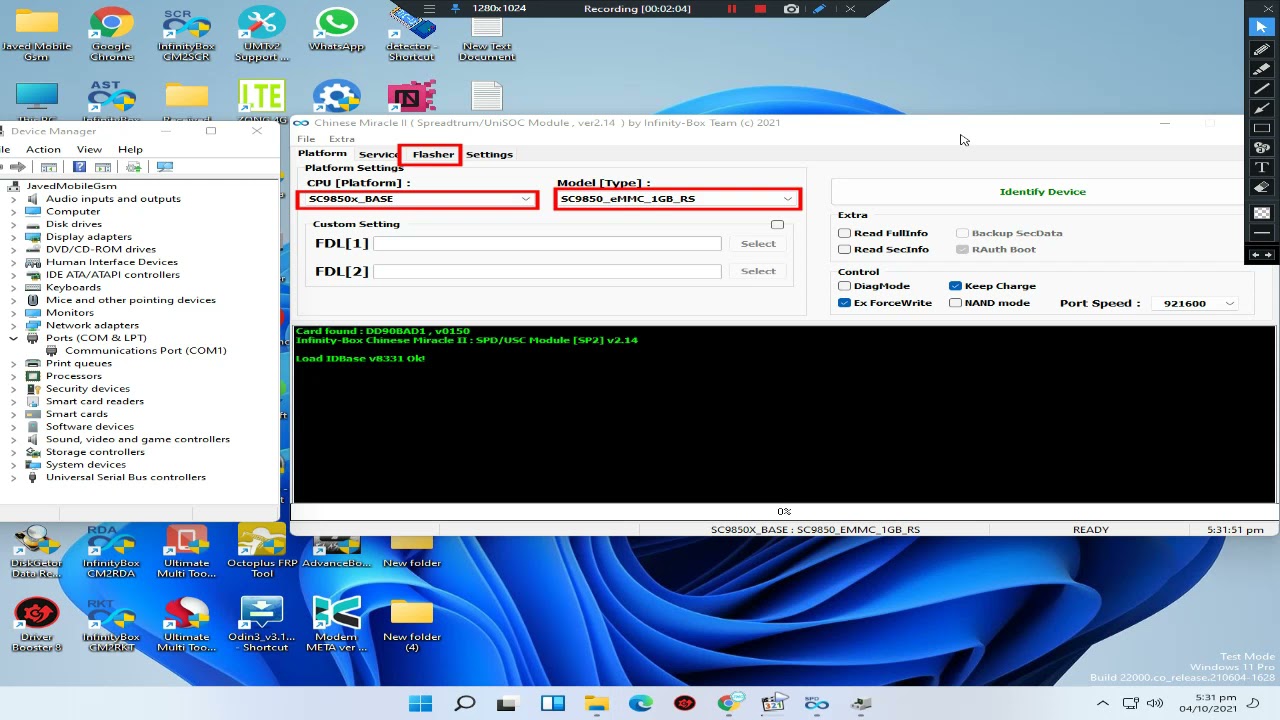Click the 0% progress bar
This screenshot has height=720, width=1280.
pyautogui.click(x=784, y=512)
